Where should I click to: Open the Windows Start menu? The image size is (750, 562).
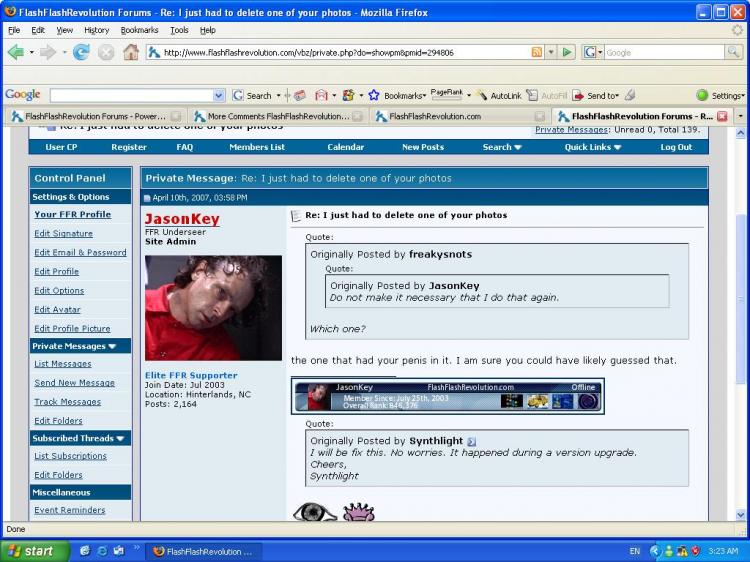[34, 551]
